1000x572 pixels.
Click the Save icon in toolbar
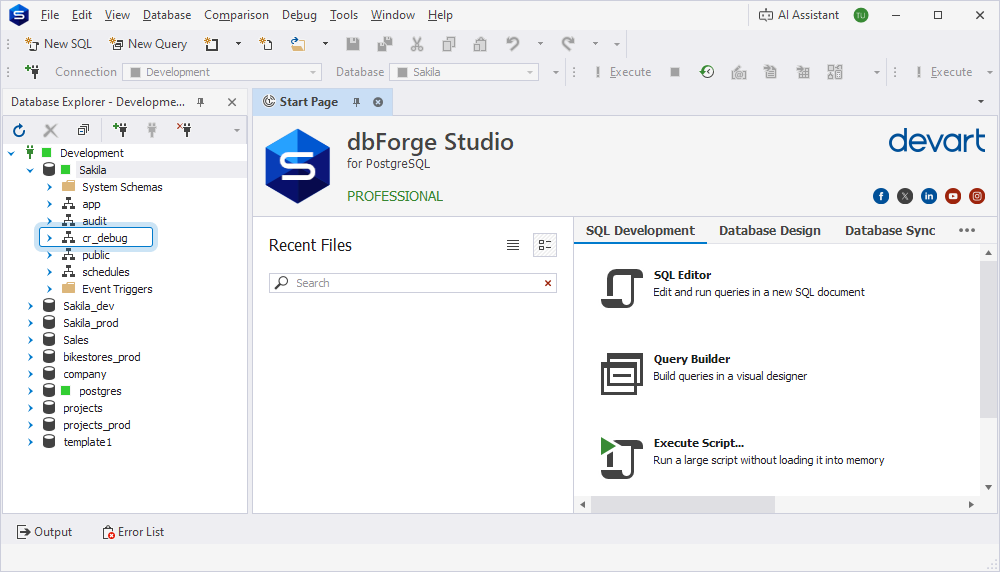coord(353,44)
